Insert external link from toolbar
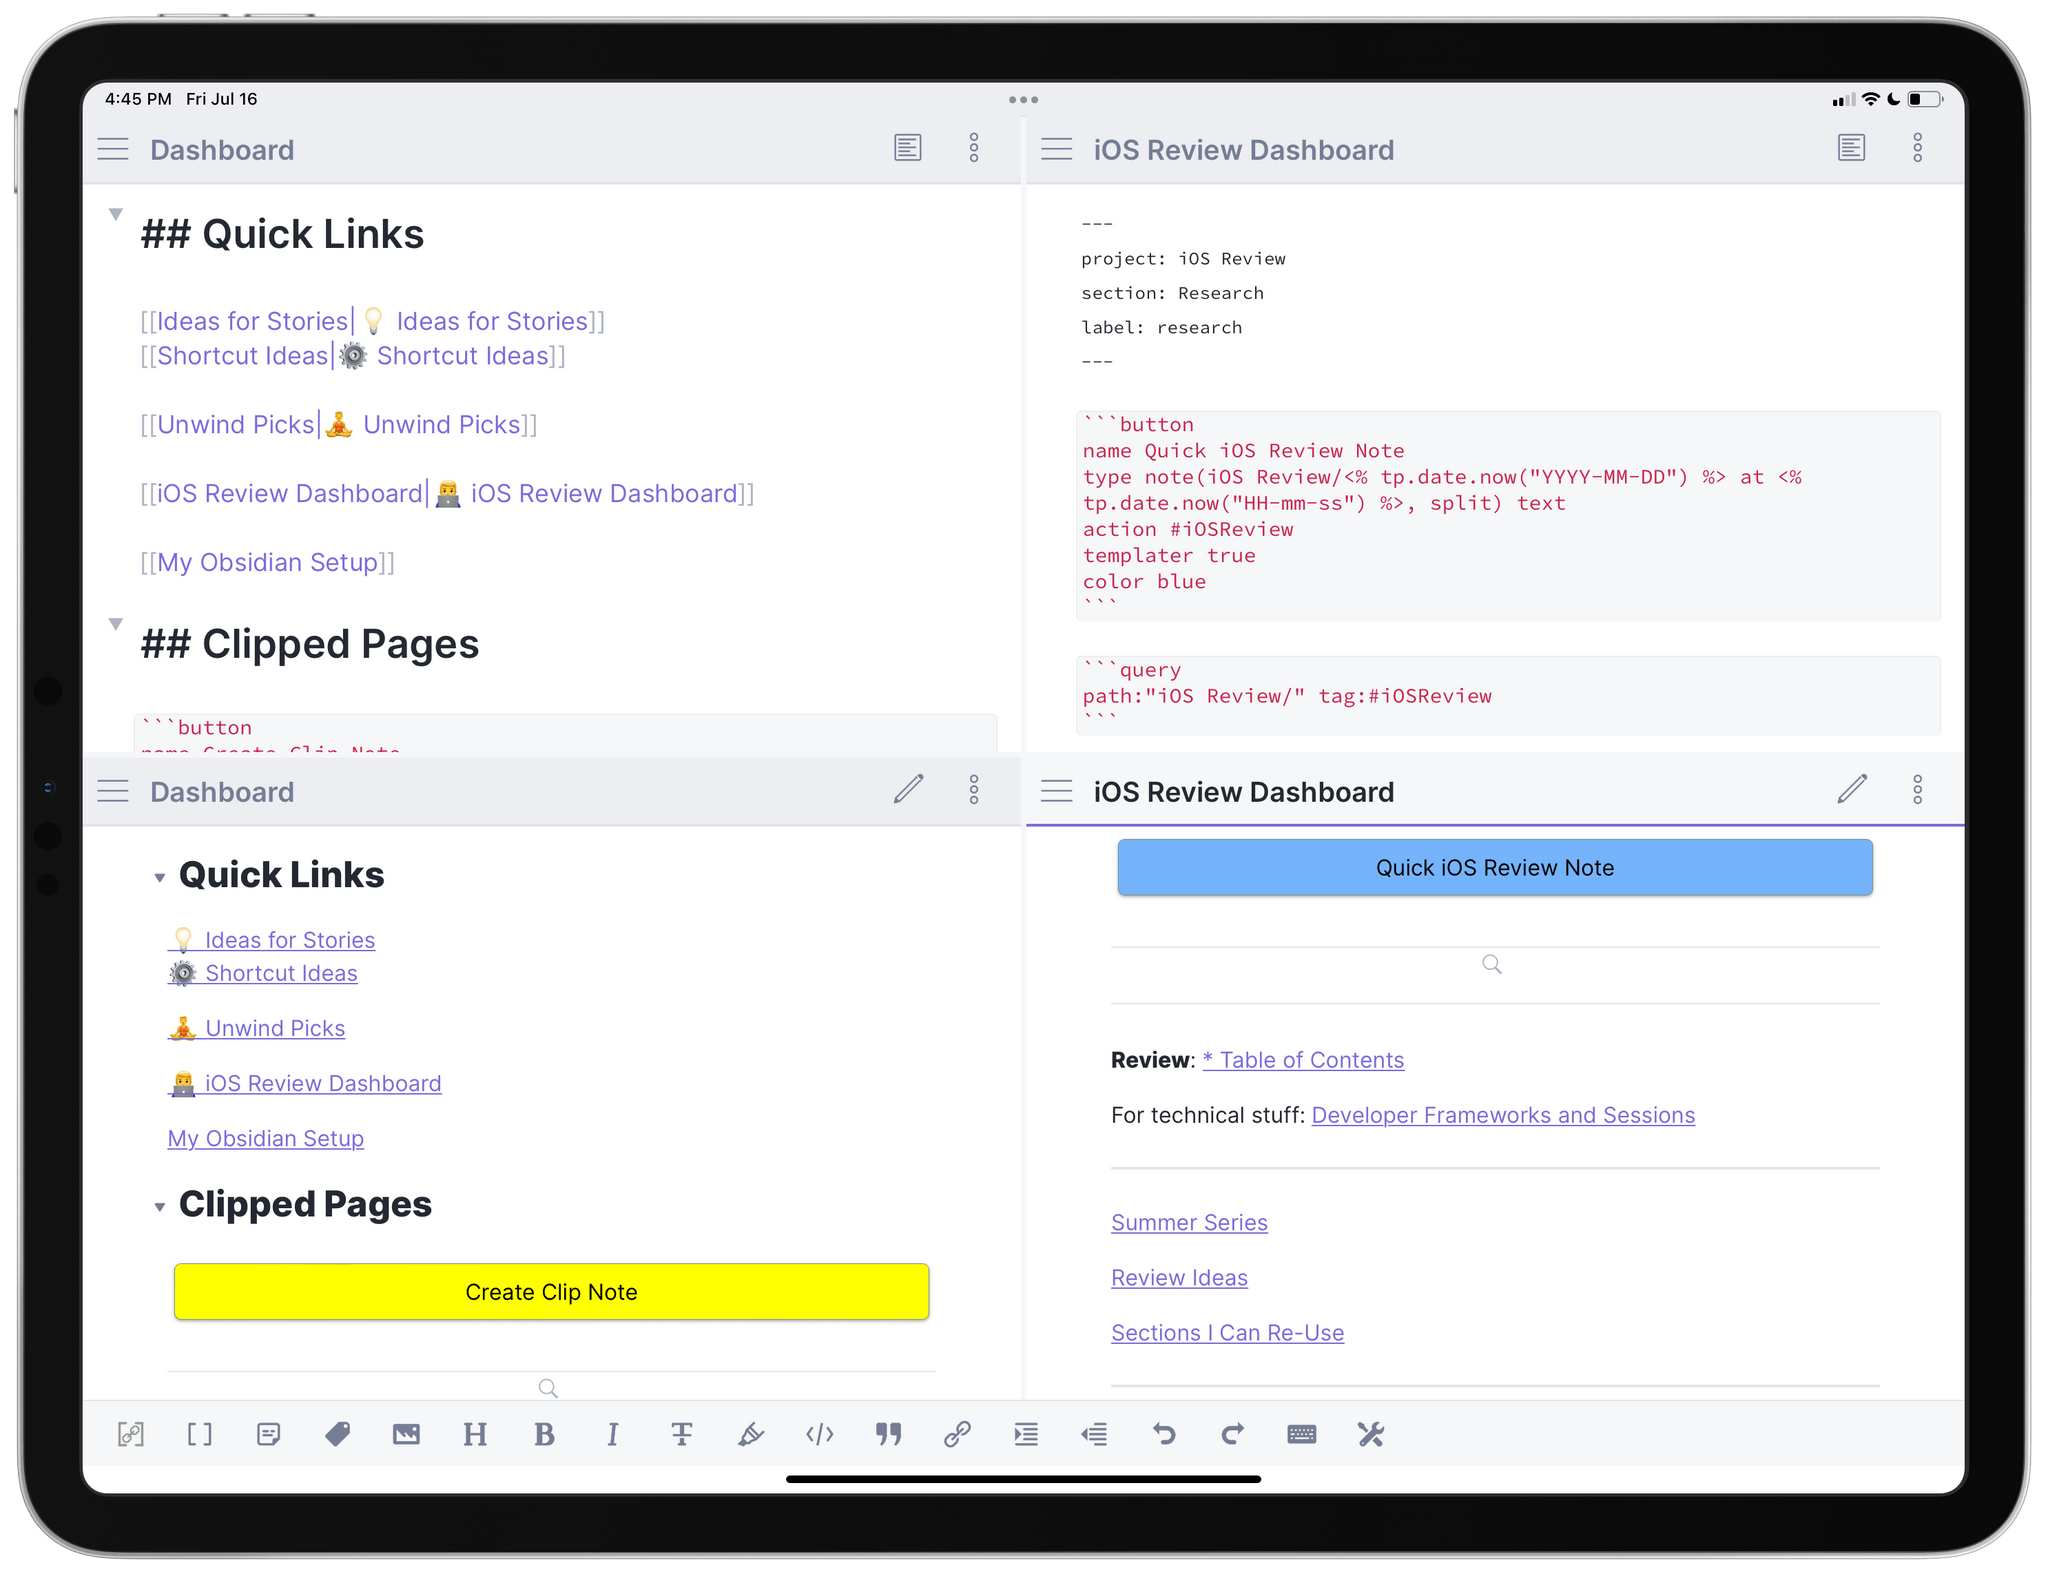2048x1576 pixels. tap(957, 1435)
